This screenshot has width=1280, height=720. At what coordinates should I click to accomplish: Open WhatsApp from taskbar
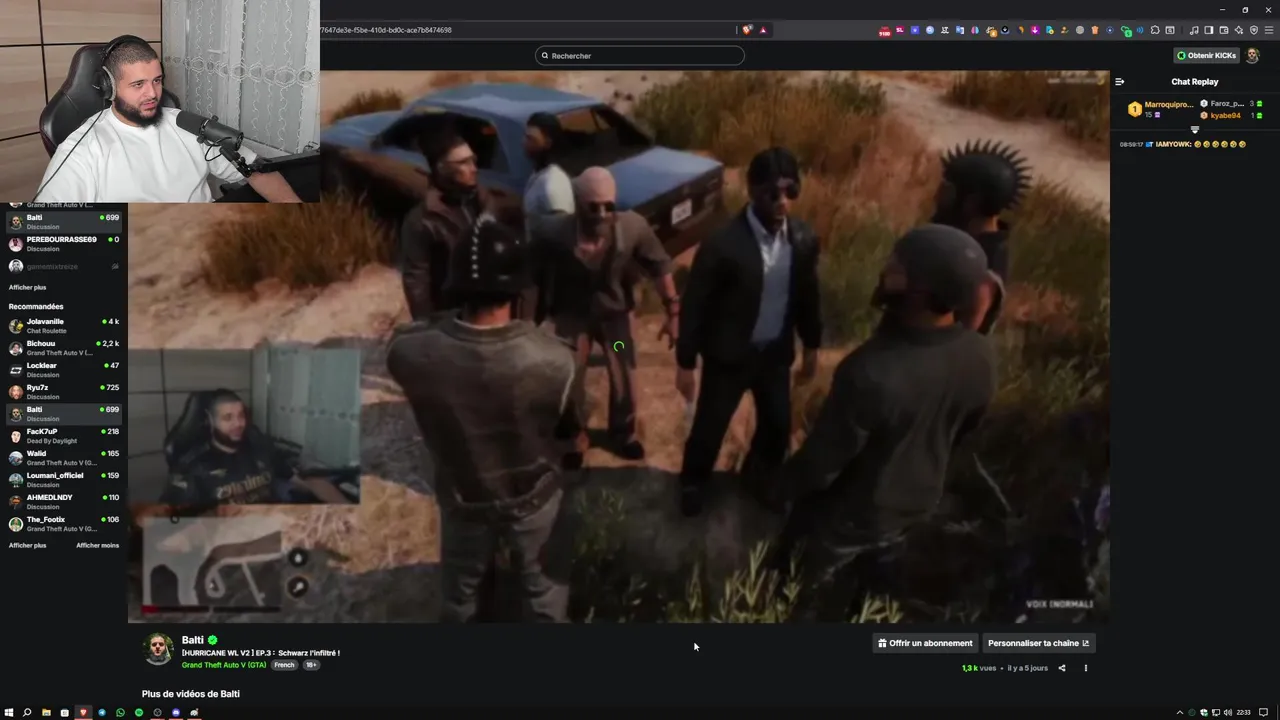(x=120, y=712)
